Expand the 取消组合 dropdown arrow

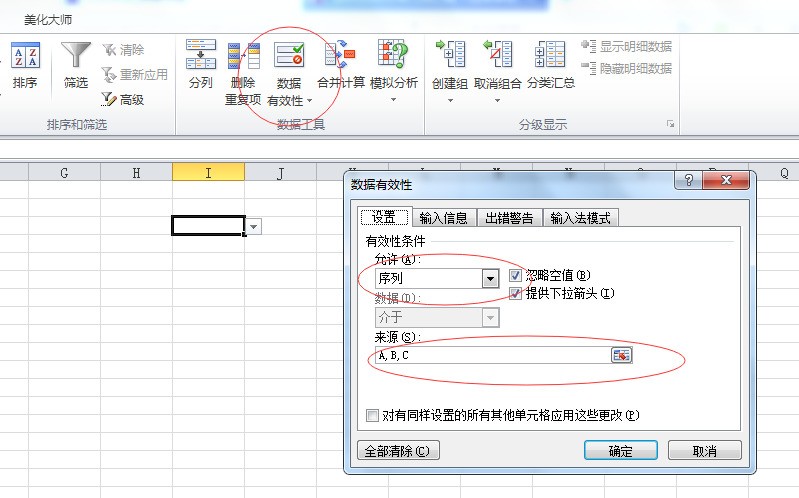[498, 100]
